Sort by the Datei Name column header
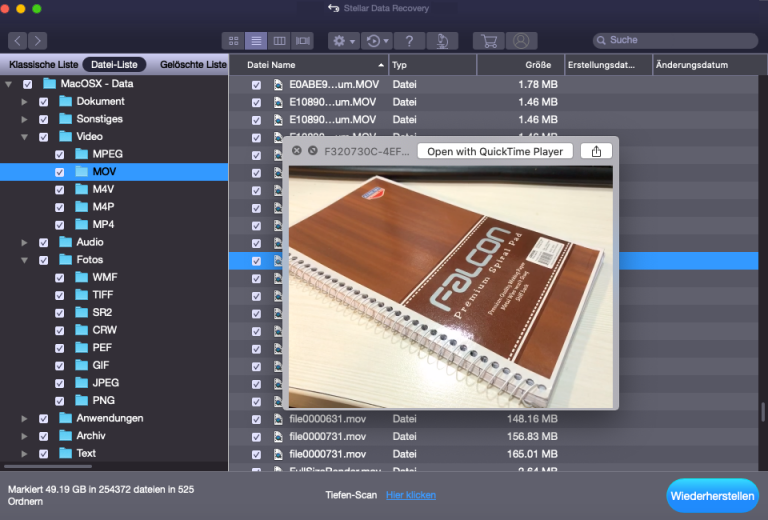 point(310,65)
